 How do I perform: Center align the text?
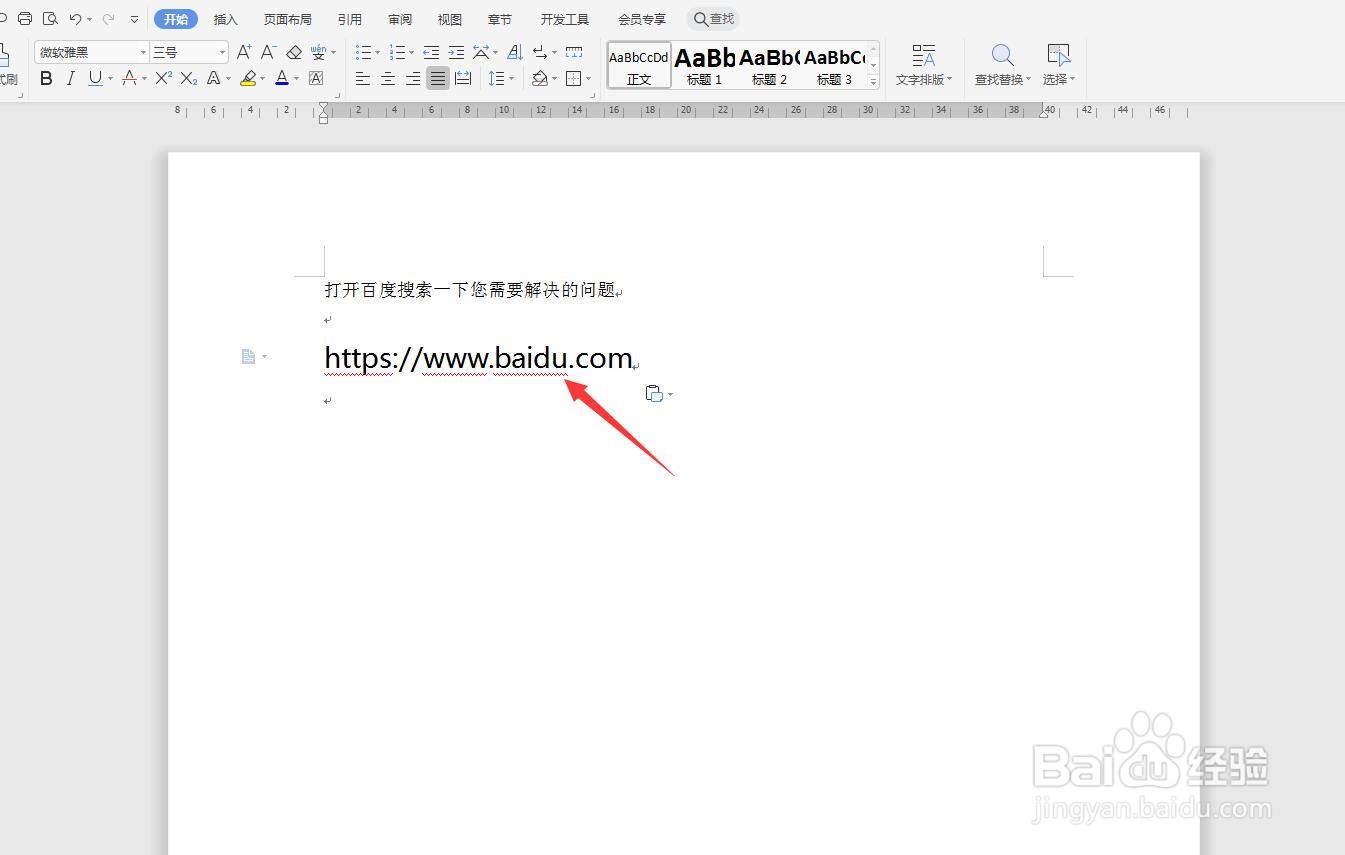pos(388,78)
